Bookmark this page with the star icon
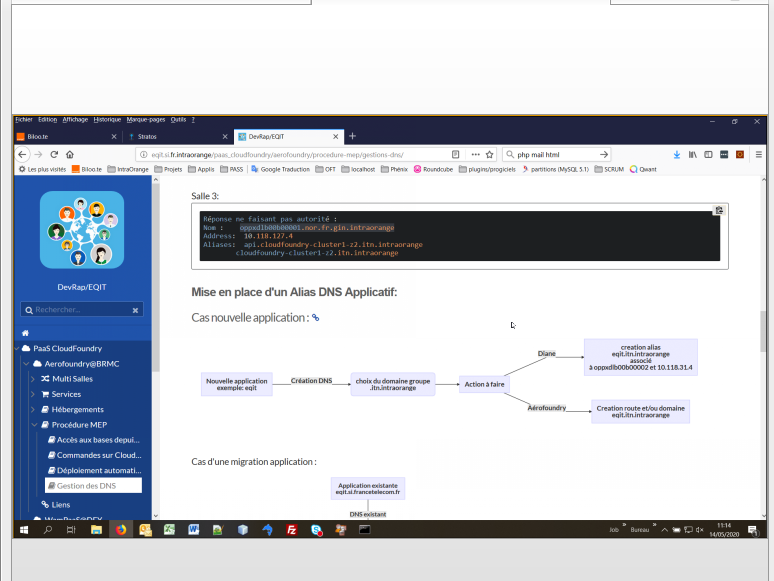 coord(490,155)
